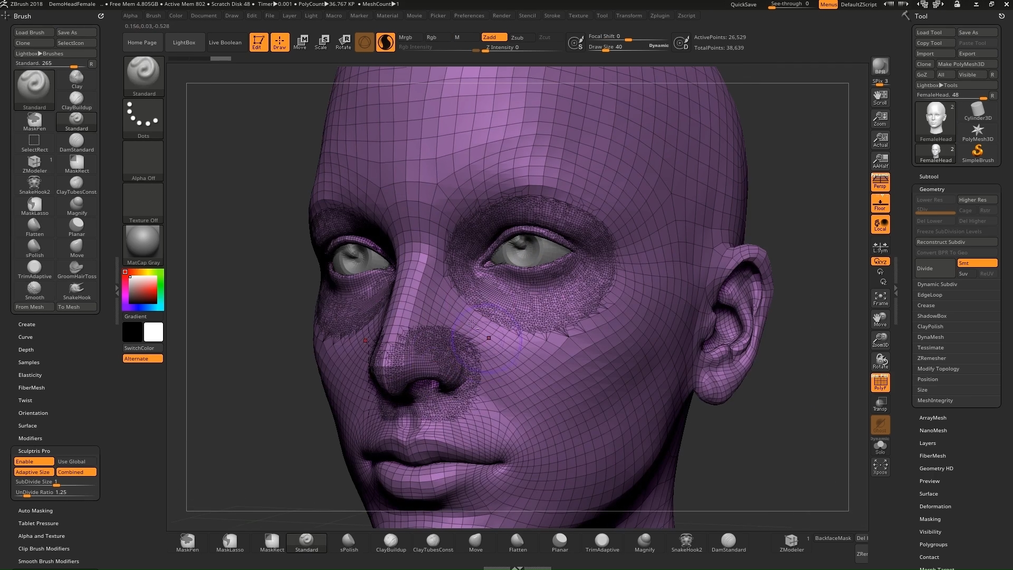
Task: Choose the ZModeler brush in the Brush palette
Action: tap(34, 162)
